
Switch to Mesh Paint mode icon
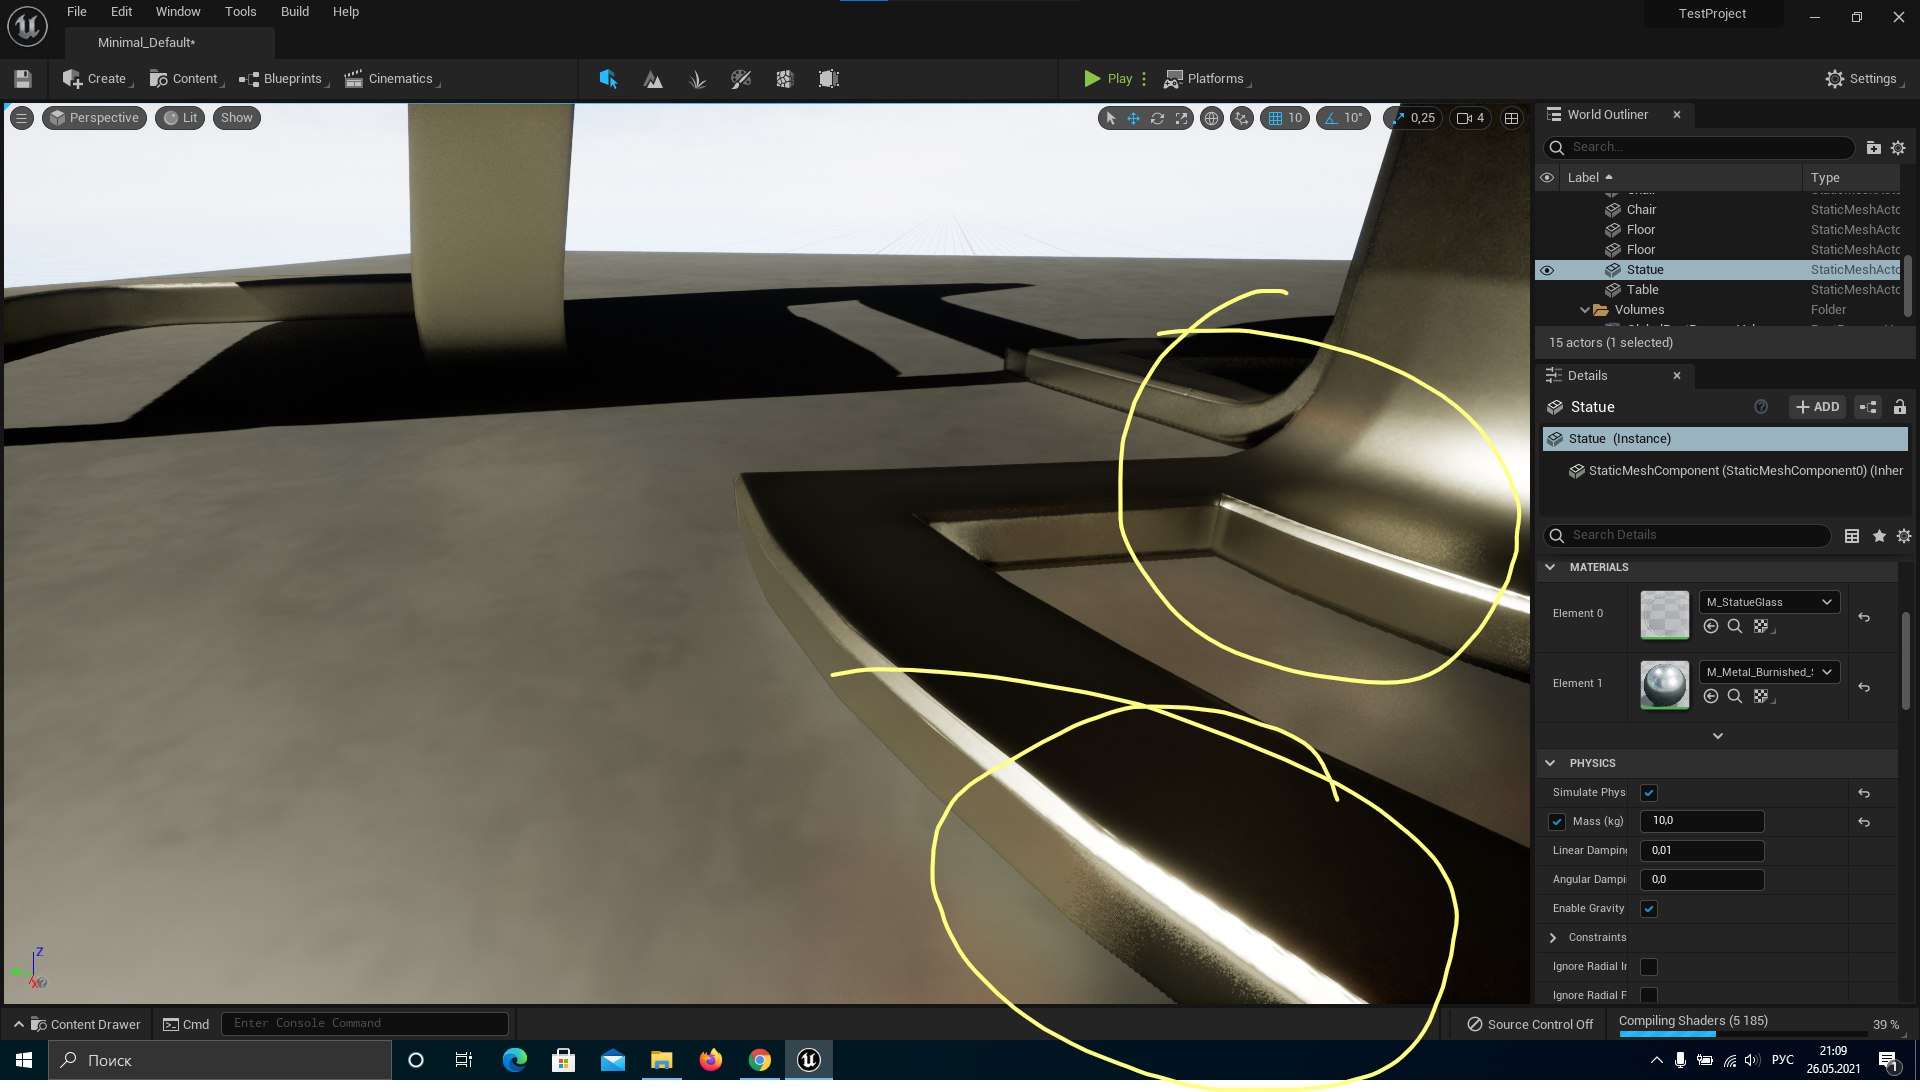(741, 79)
